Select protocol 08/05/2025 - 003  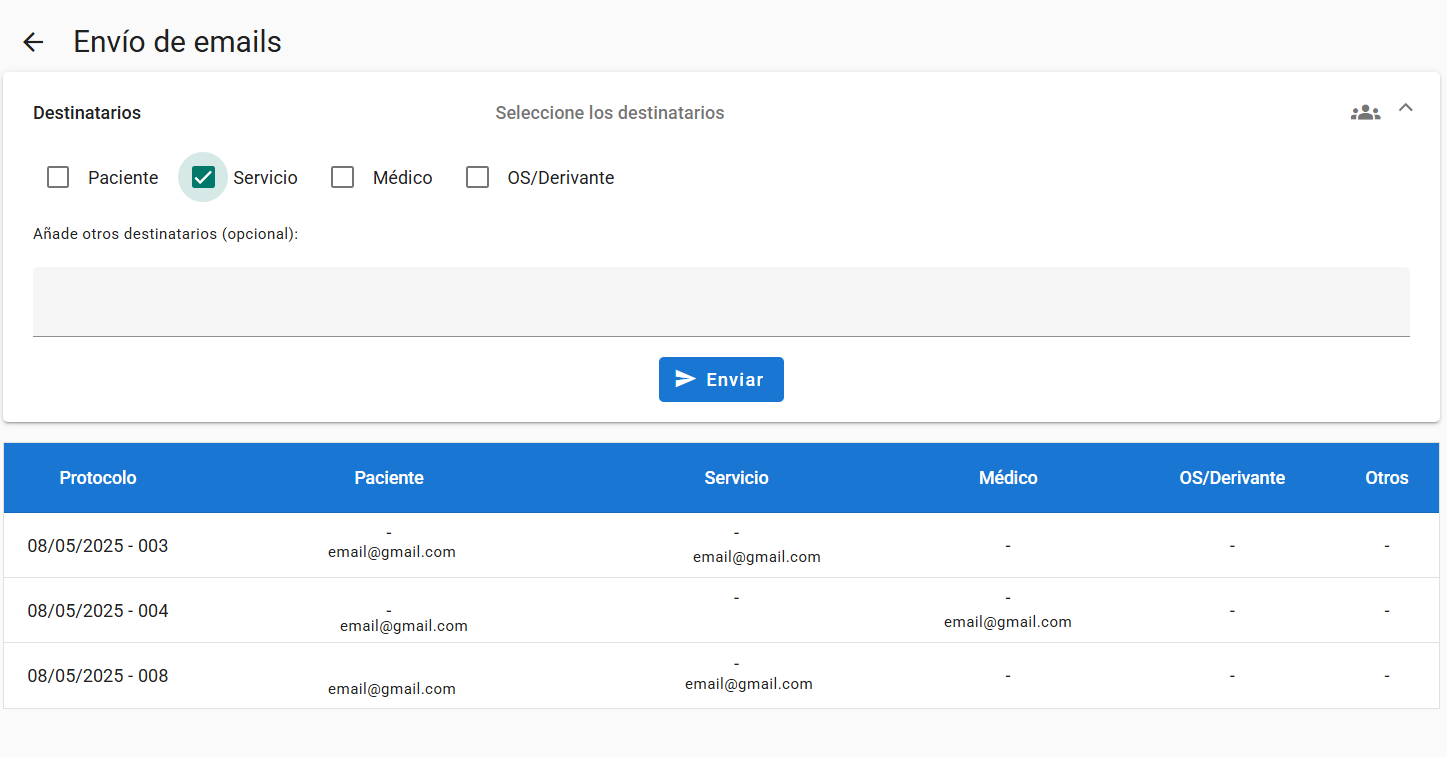[x=98, y=546]
